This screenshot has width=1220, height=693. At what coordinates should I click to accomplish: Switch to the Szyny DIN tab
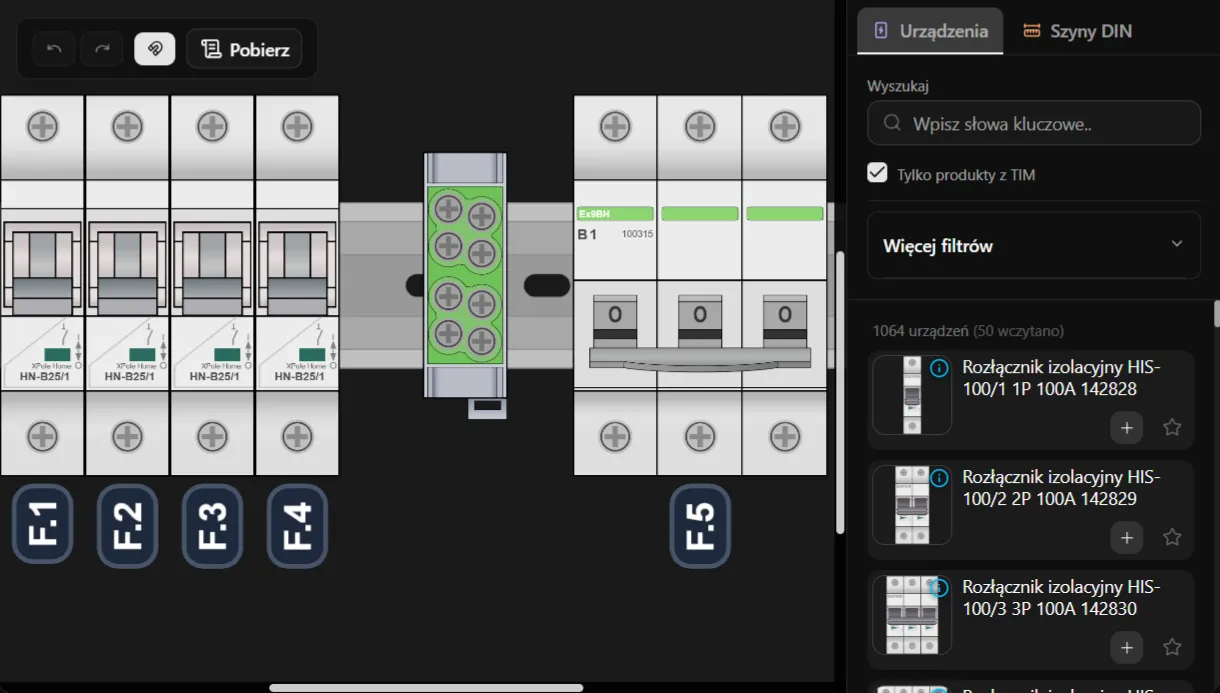1077,30
